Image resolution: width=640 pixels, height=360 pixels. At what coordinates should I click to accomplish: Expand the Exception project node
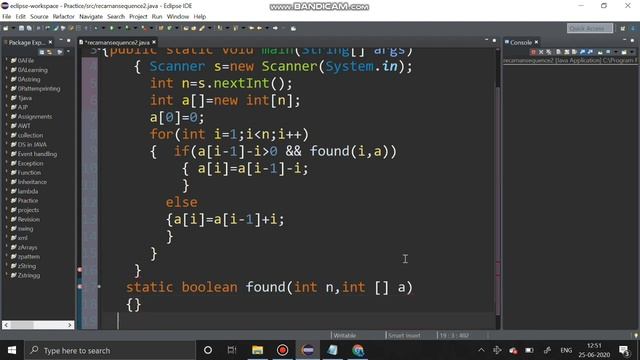7,163
